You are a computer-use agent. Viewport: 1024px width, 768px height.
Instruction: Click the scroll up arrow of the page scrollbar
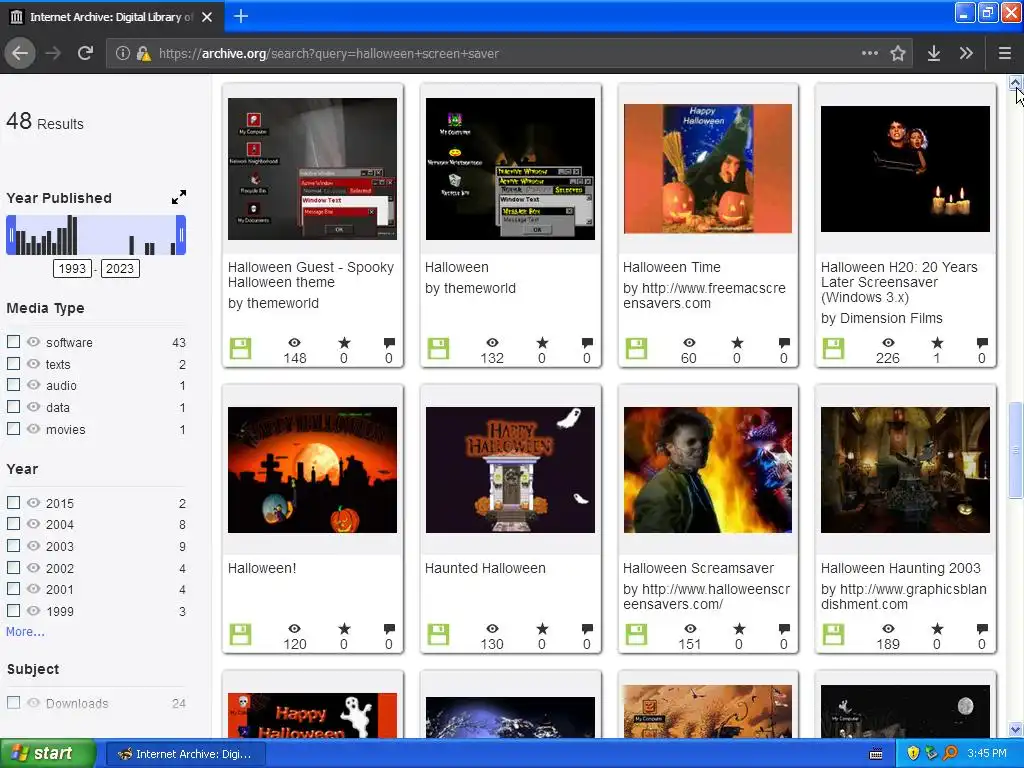click(1016, 83)
